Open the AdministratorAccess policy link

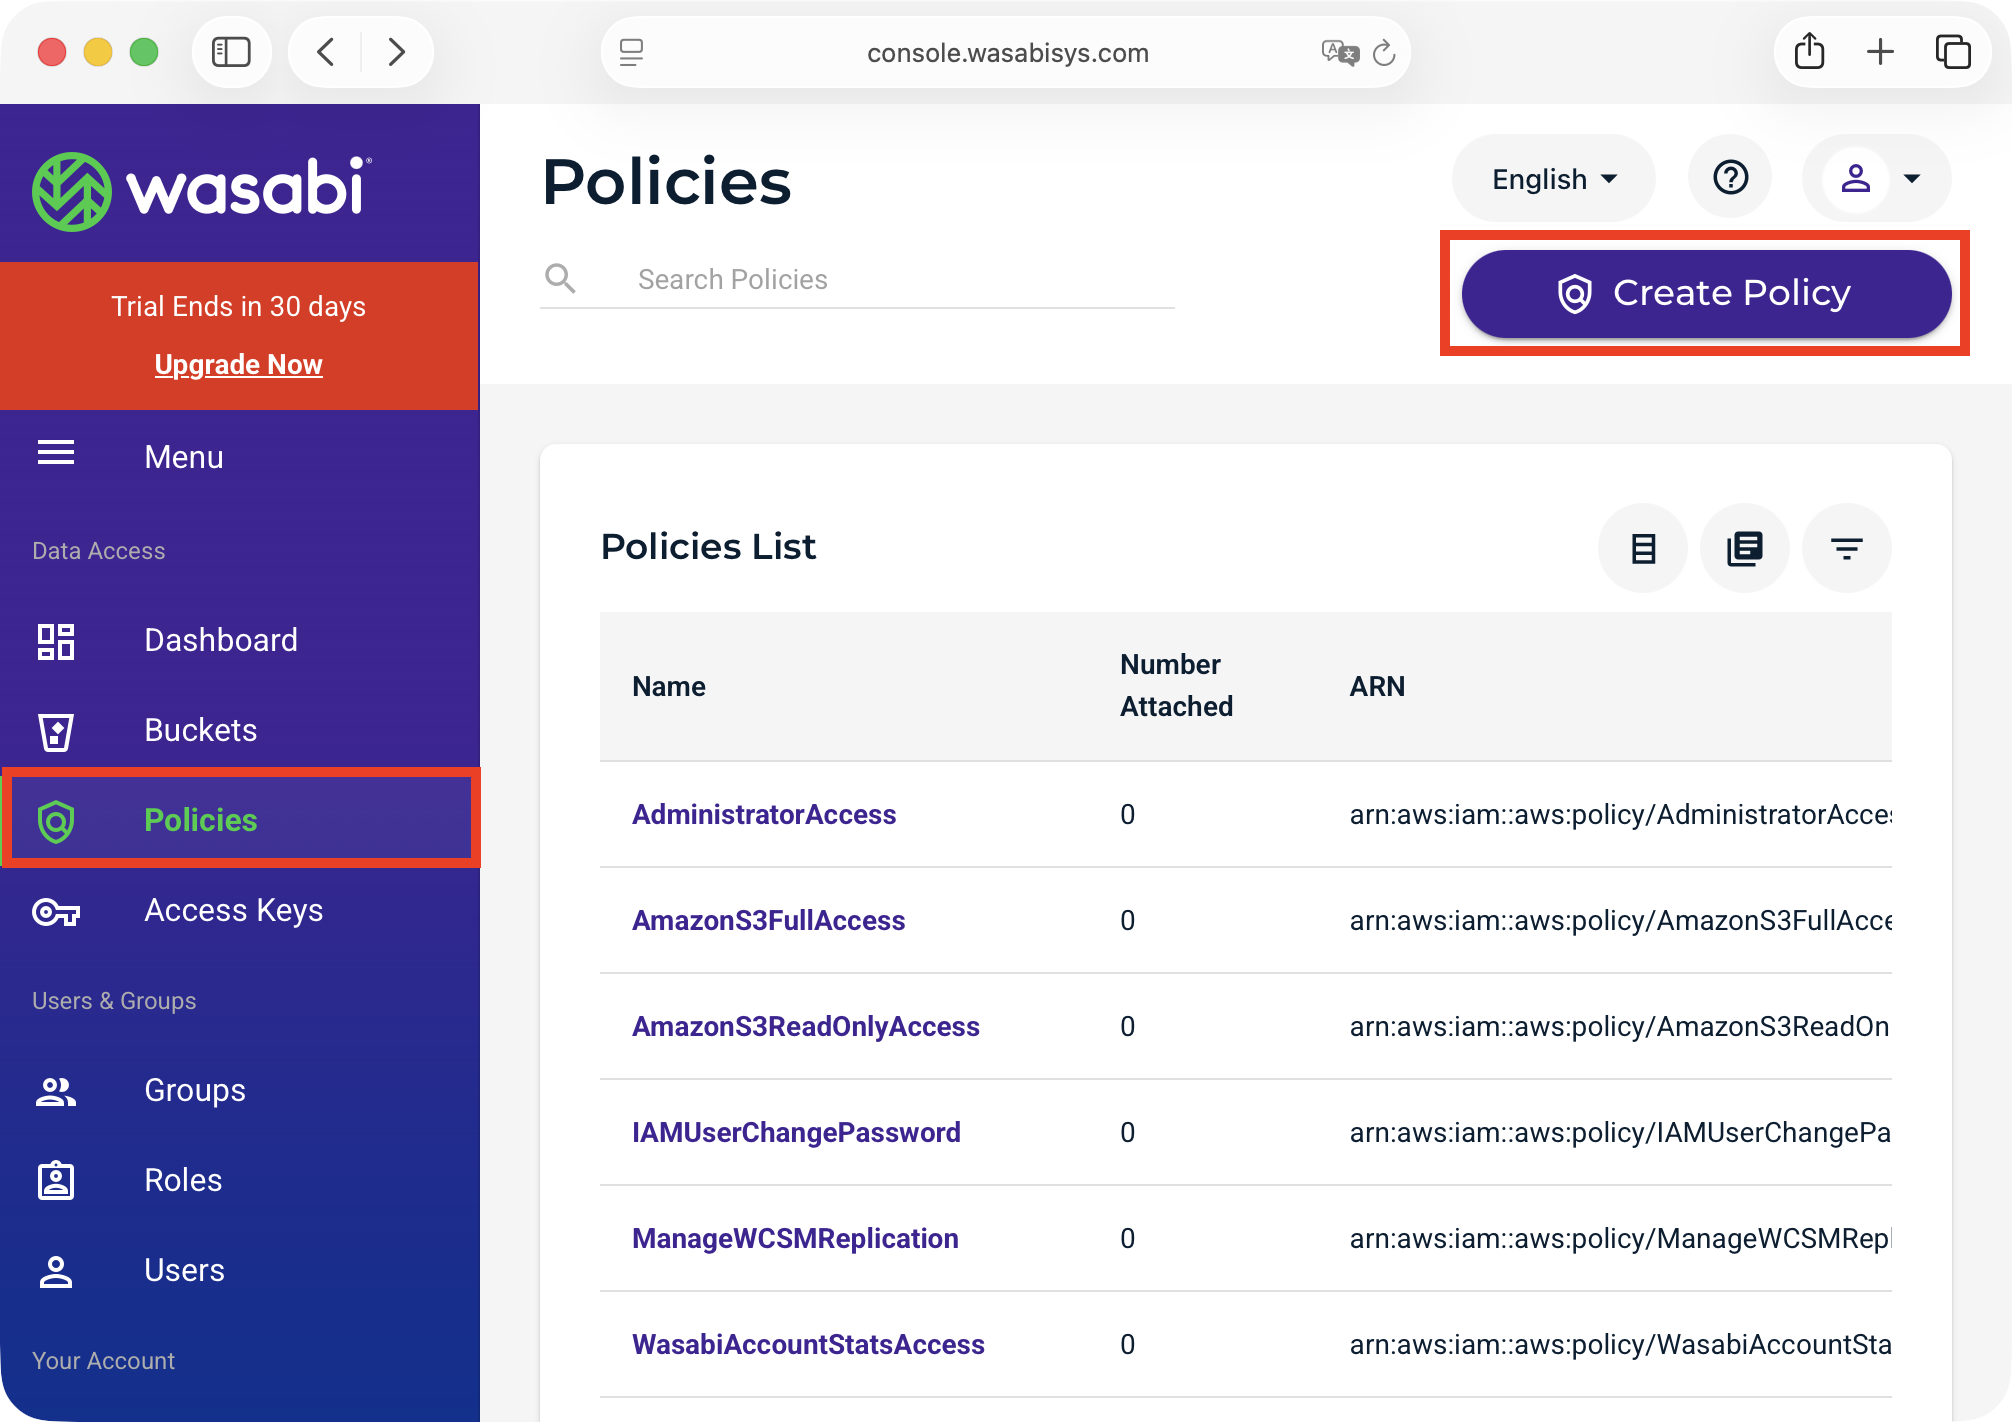[x=764, y=814]
